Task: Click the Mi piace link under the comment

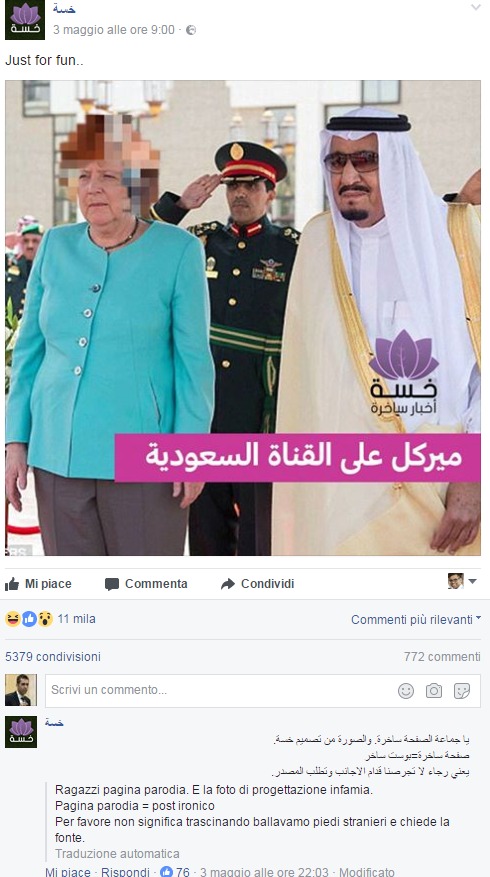Action: click(x=68, y=872)
